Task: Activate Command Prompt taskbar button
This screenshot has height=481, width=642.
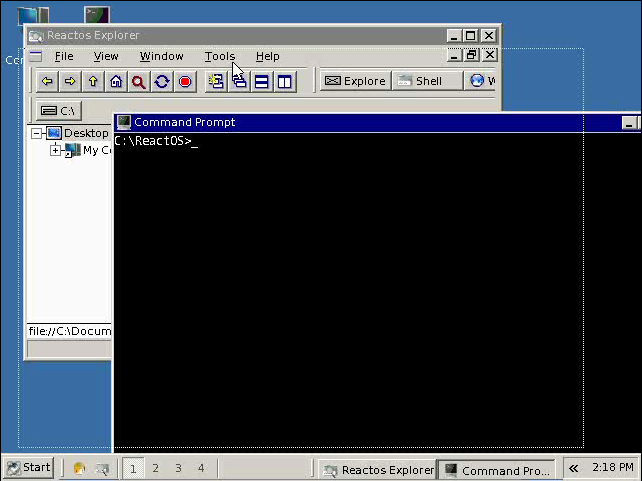Action: (496, 470)
